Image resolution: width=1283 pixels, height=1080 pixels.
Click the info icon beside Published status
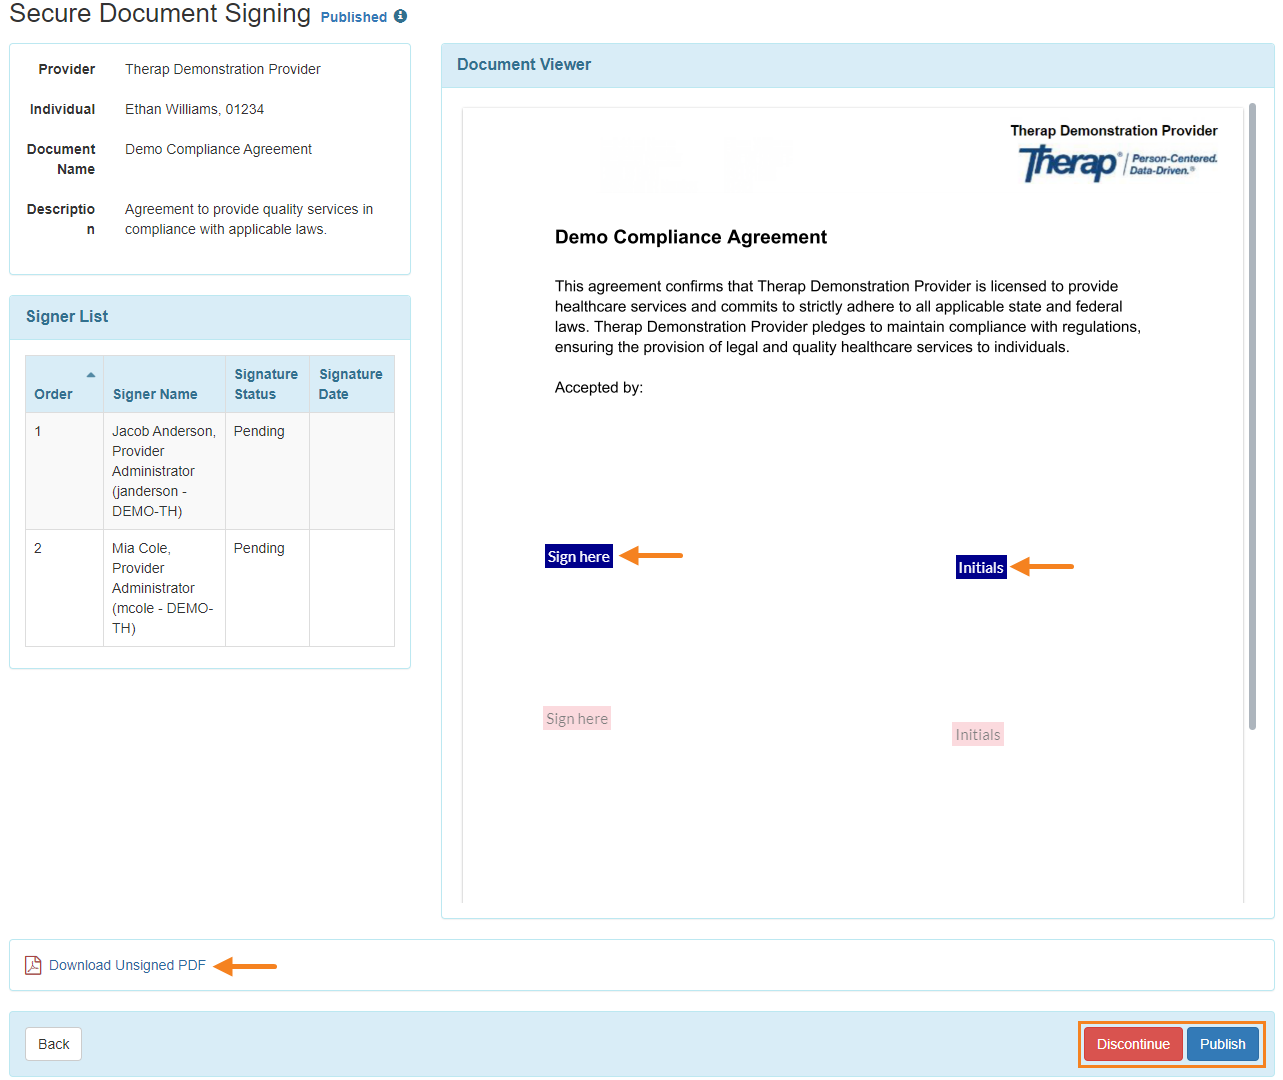(400, 16)
